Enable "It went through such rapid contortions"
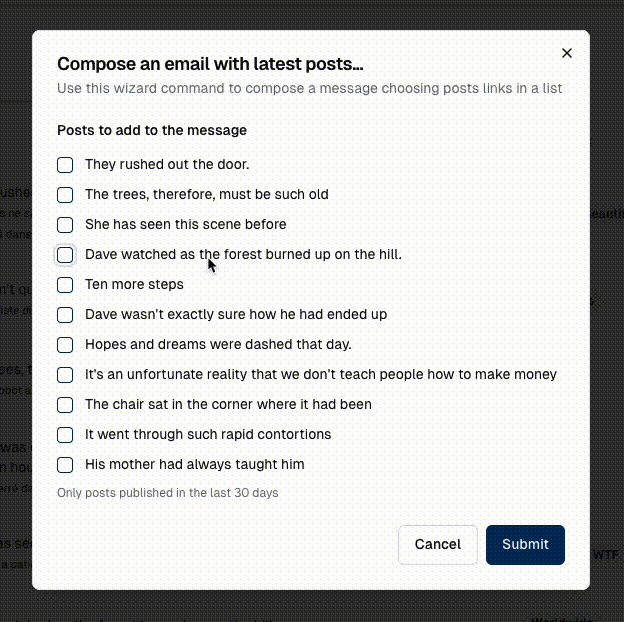This screenshot has width=624, height=622. tap(65, 435)
